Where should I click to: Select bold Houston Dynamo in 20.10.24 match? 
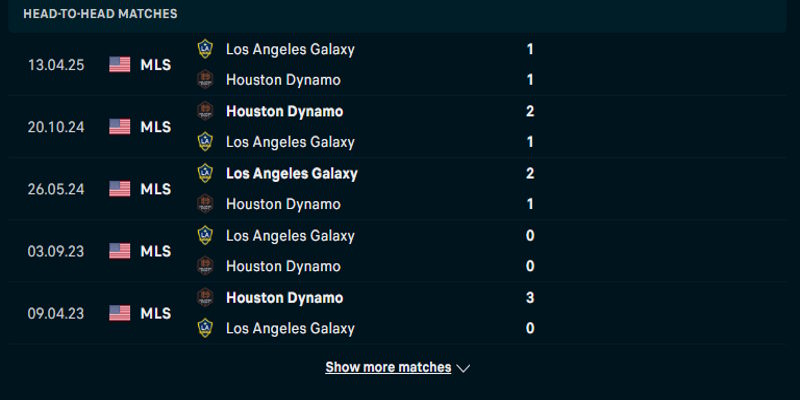[x=284, y=111]
